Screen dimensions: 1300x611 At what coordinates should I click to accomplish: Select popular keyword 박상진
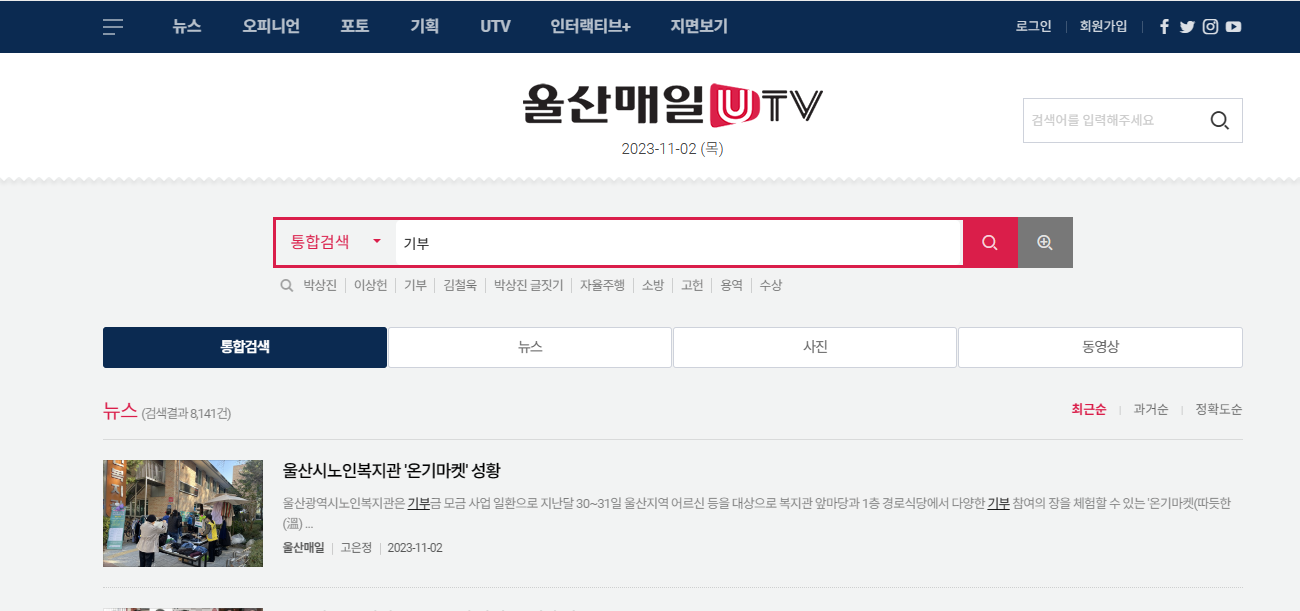[x=320, y=286]
